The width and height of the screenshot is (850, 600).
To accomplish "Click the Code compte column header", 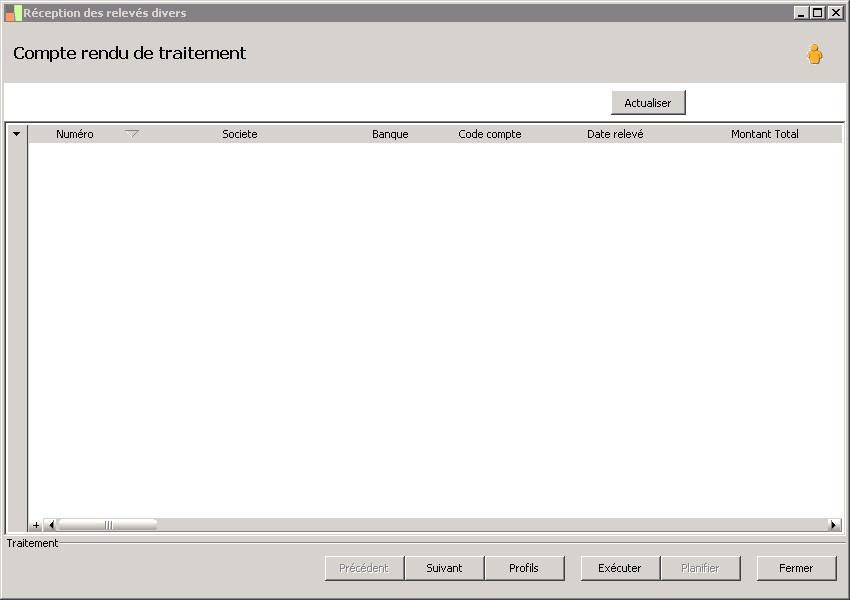I will (x=490, y=134).
